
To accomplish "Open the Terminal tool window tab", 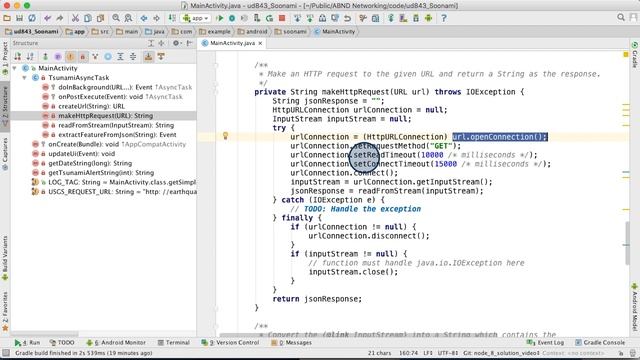I will coord(174,342).
